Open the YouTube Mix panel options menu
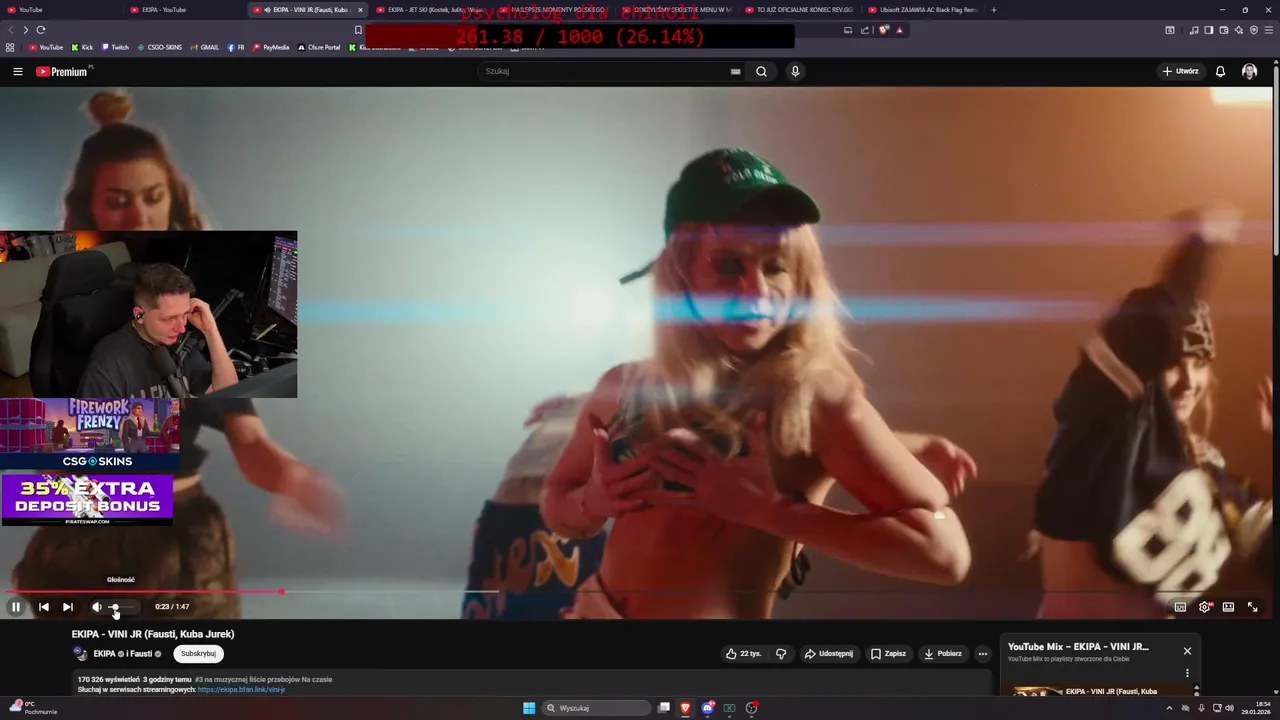This screenshot has width=1280, height=720. pos(1187,674)
